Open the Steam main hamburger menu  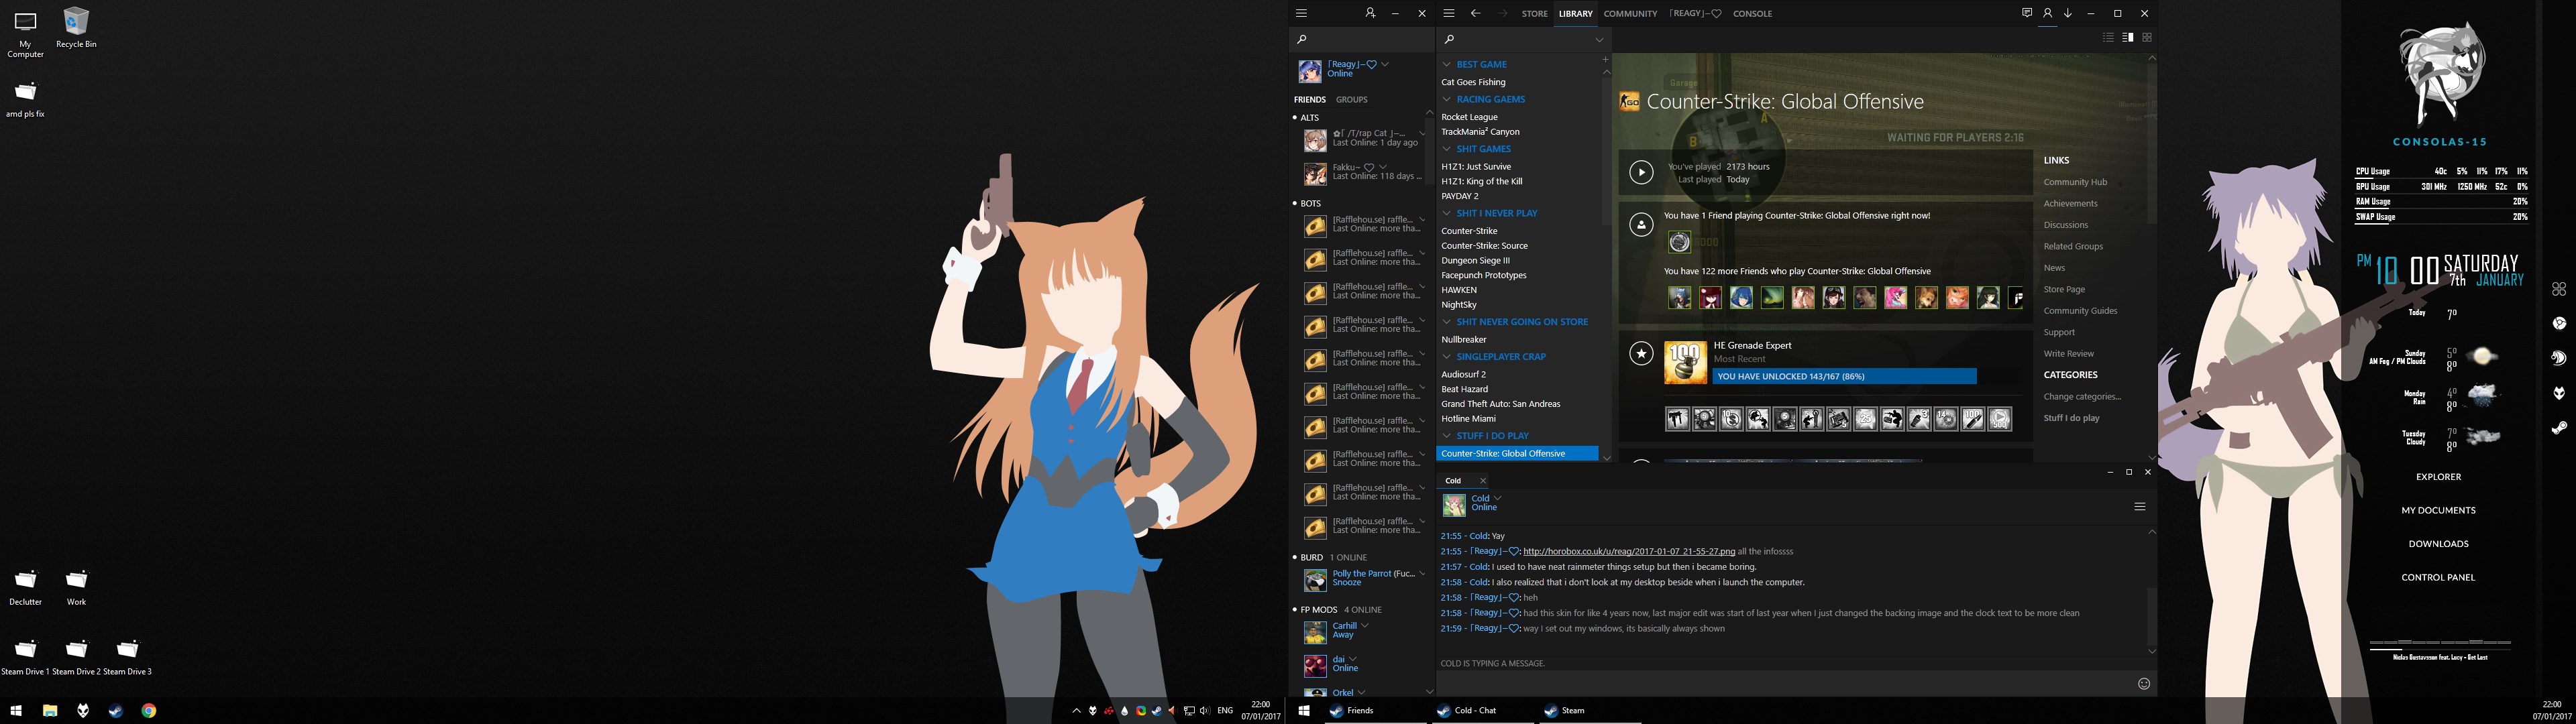point(1449,14)
